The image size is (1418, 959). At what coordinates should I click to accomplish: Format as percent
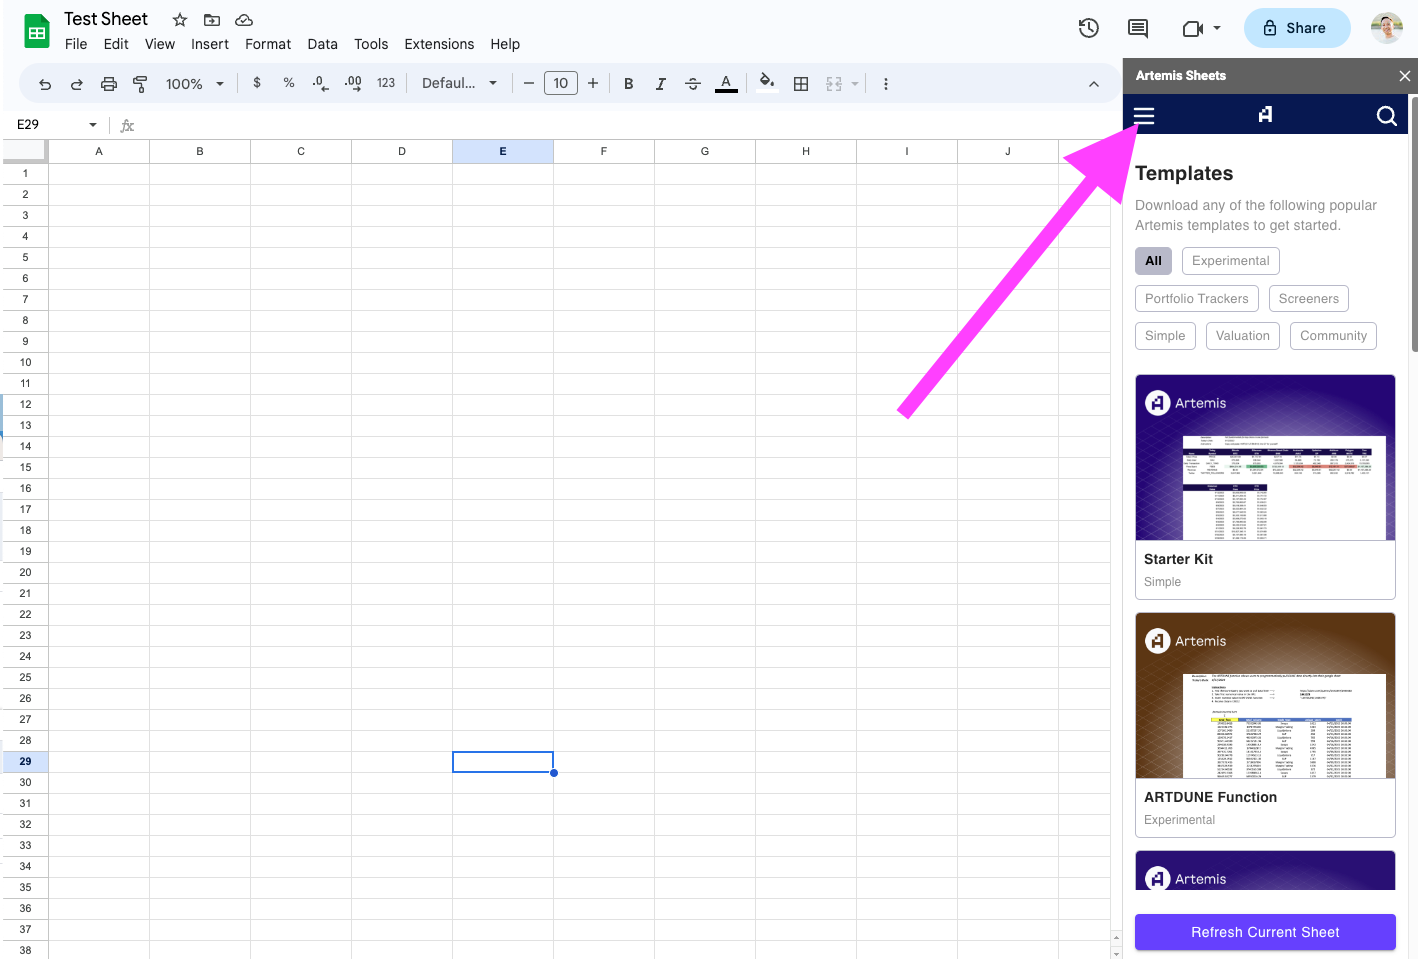(289, 83)
